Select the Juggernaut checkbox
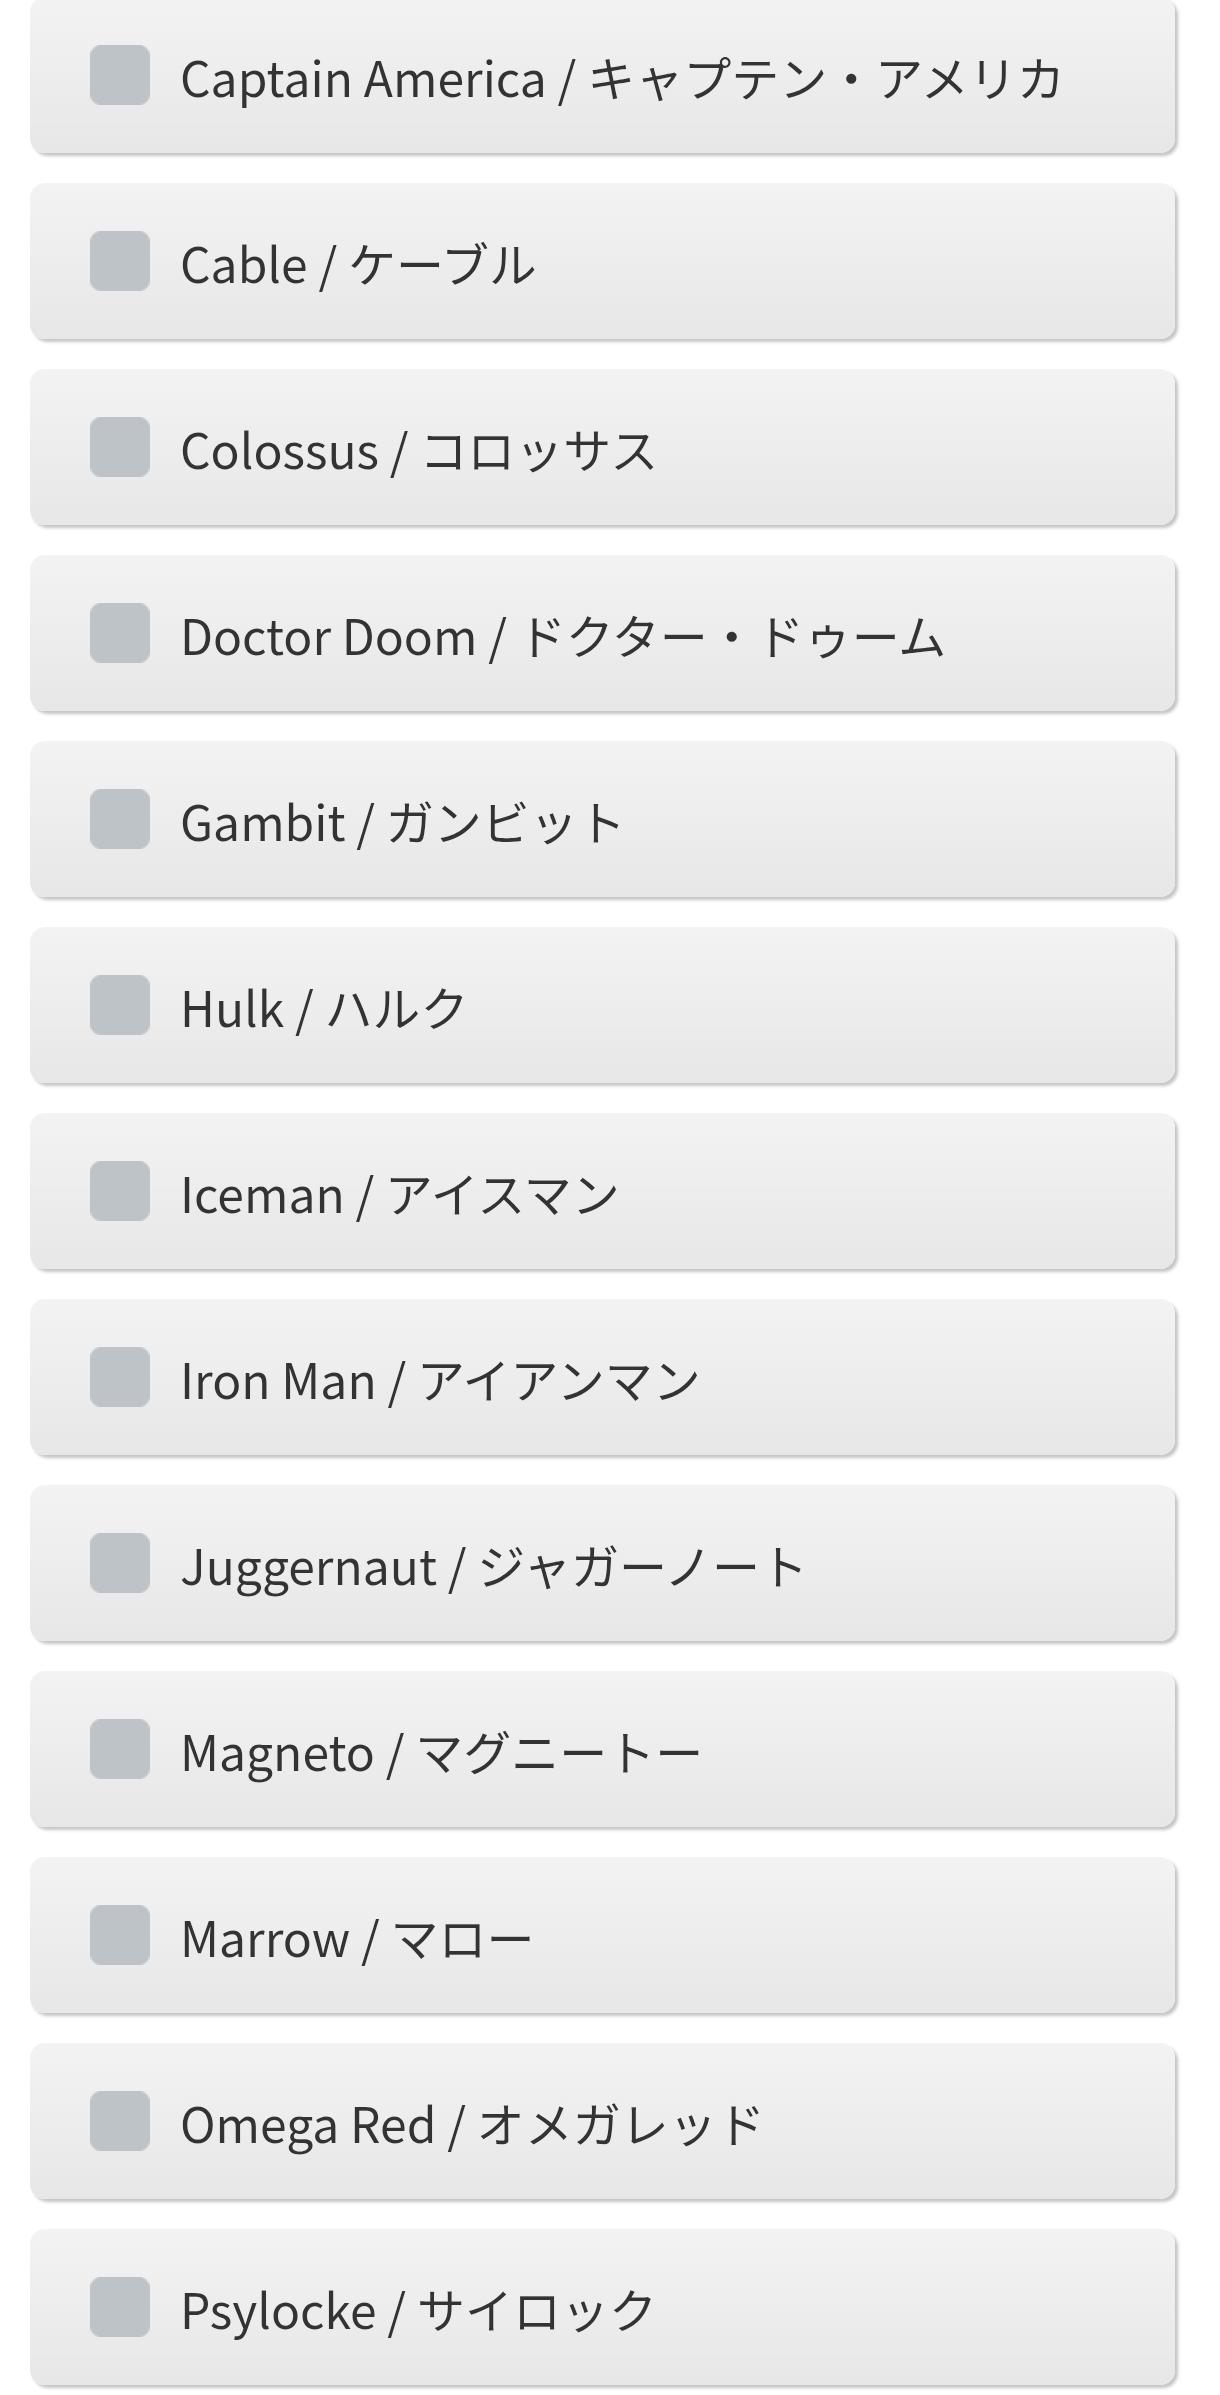Screen dimensions: 1220x2395 point(120,1564)
